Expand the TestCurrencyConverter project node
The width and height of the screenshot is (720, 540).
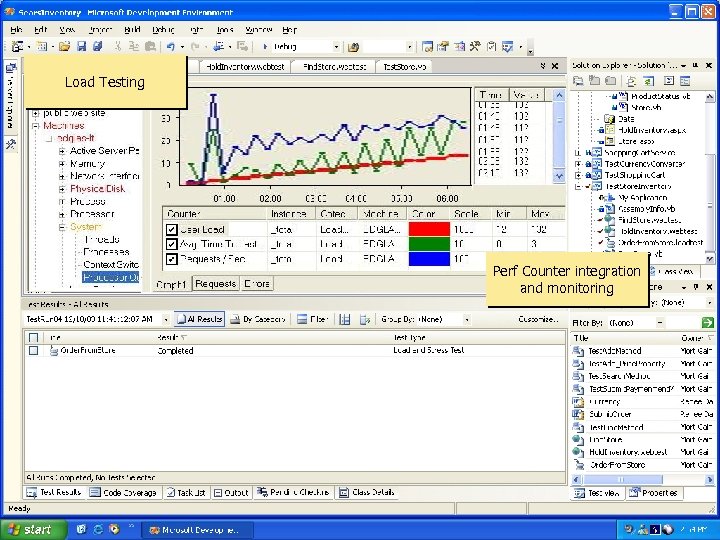tap(578, 163)
